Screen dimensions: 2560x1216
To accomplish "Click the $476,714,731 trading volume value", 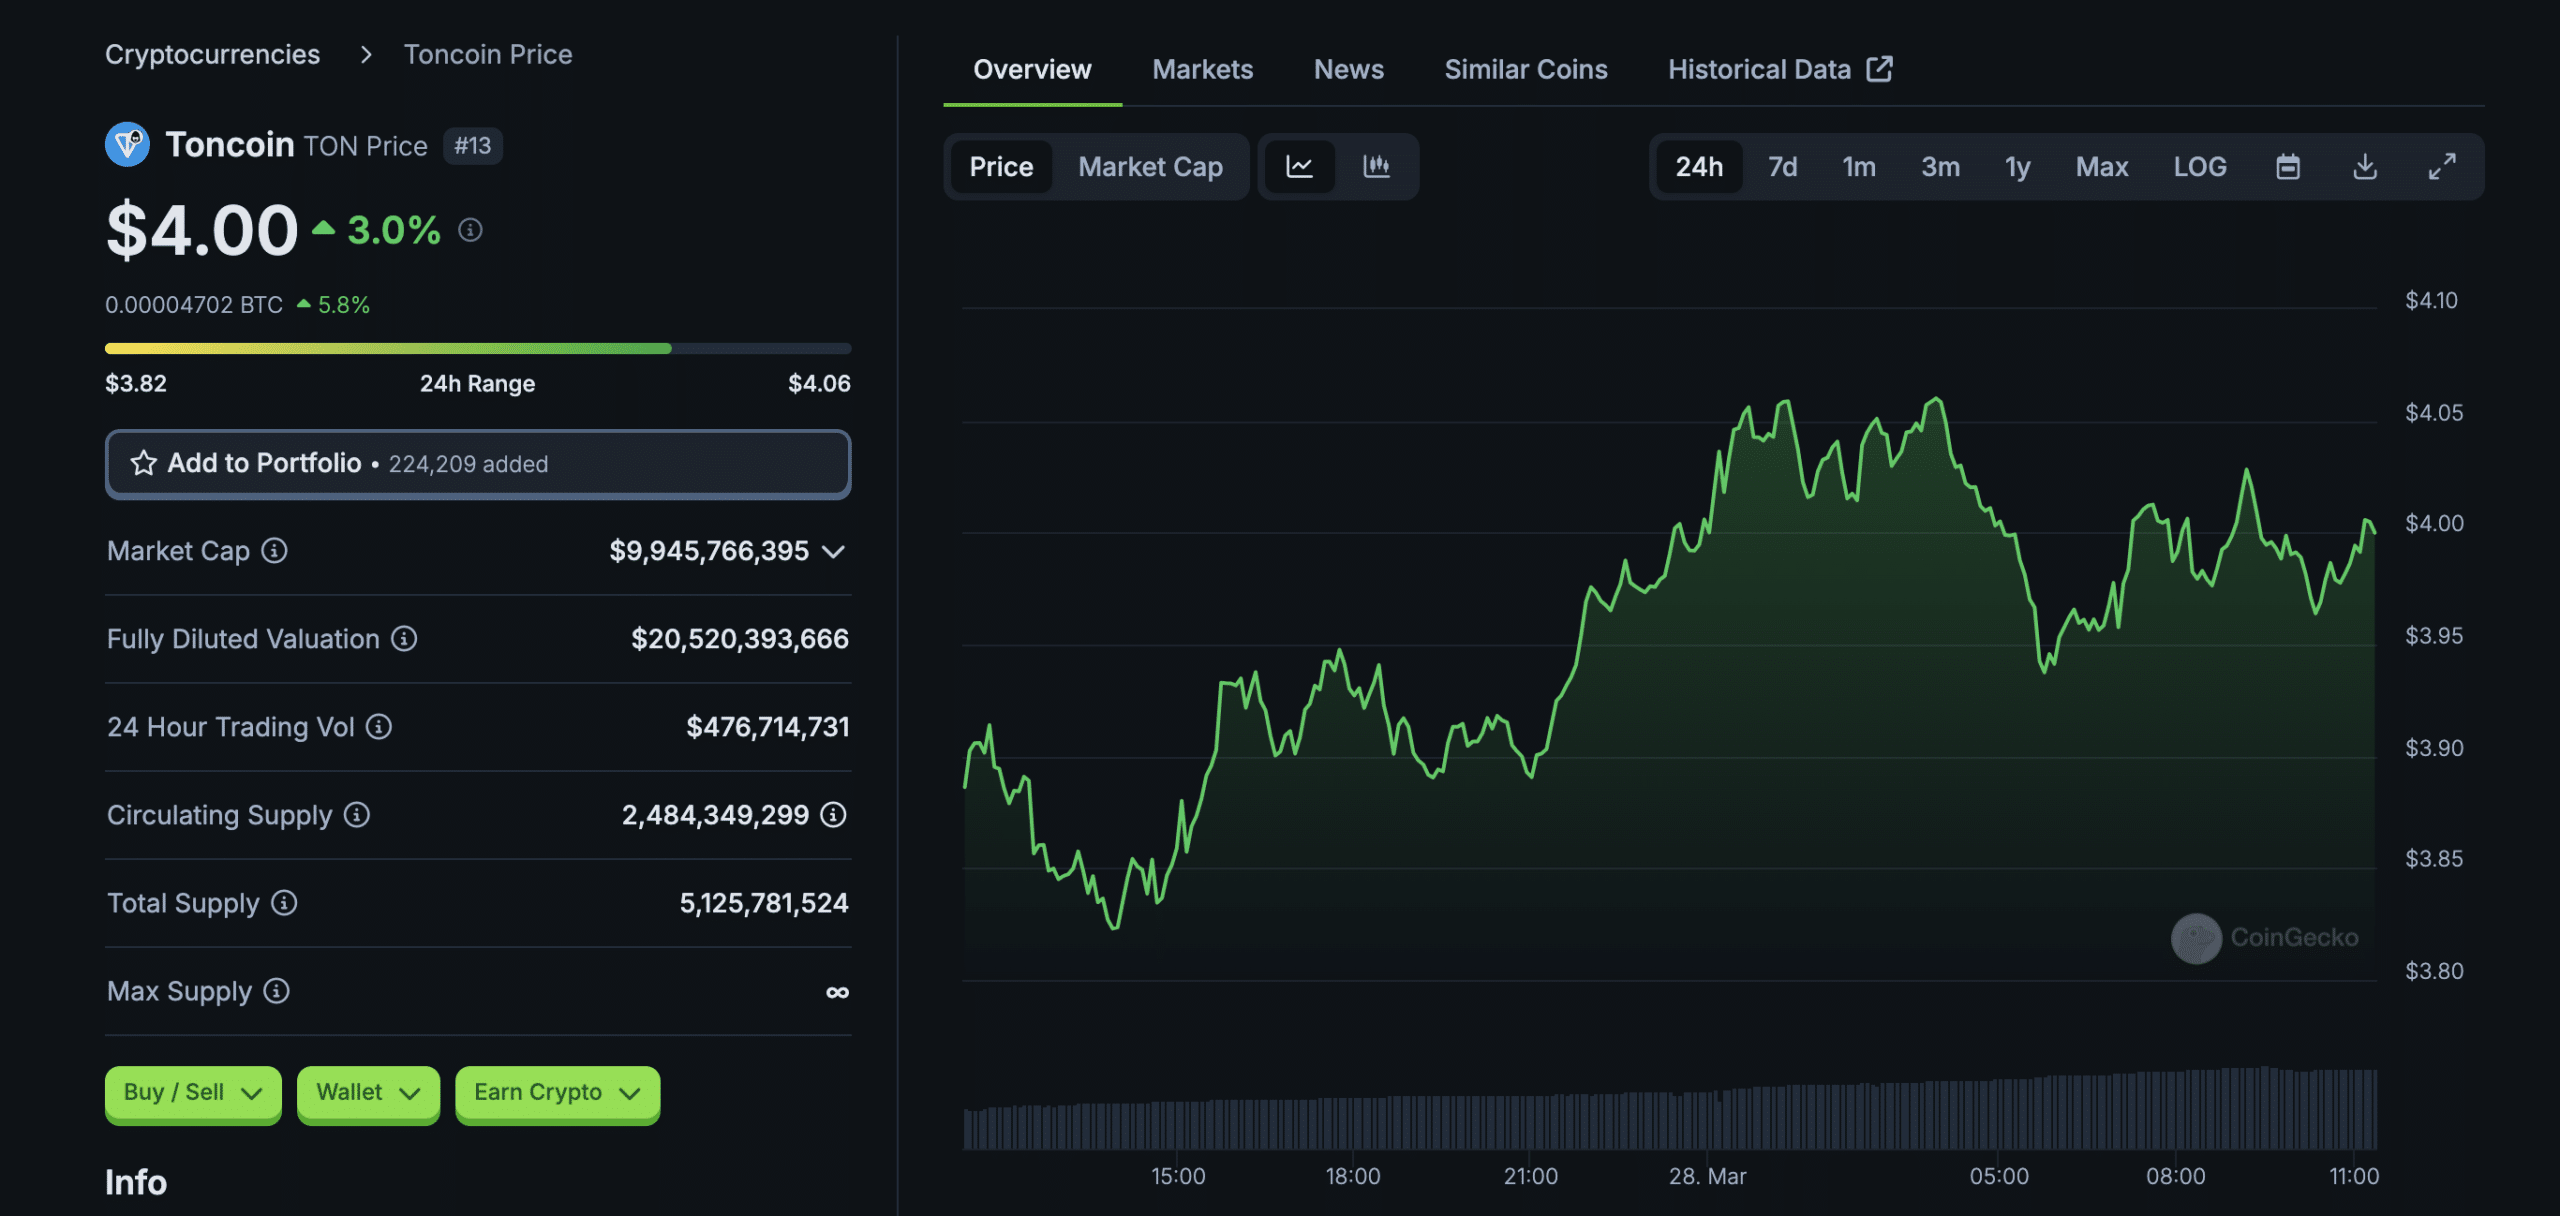I will 768,727.
